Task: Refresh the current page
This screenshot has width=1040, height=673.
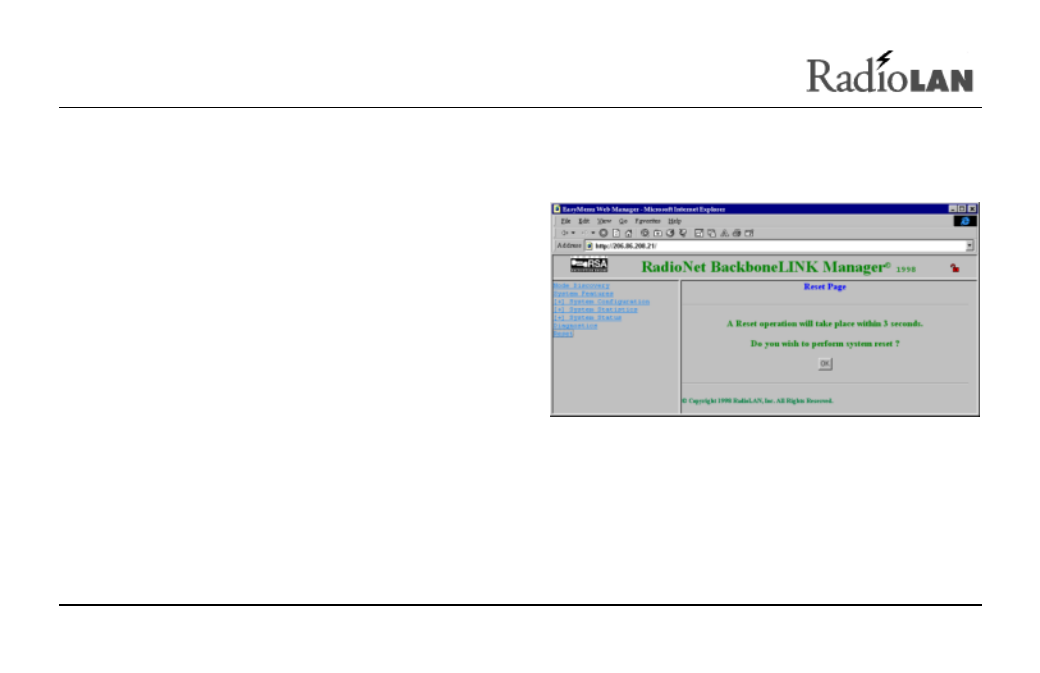Action: (x=616, y=233)
